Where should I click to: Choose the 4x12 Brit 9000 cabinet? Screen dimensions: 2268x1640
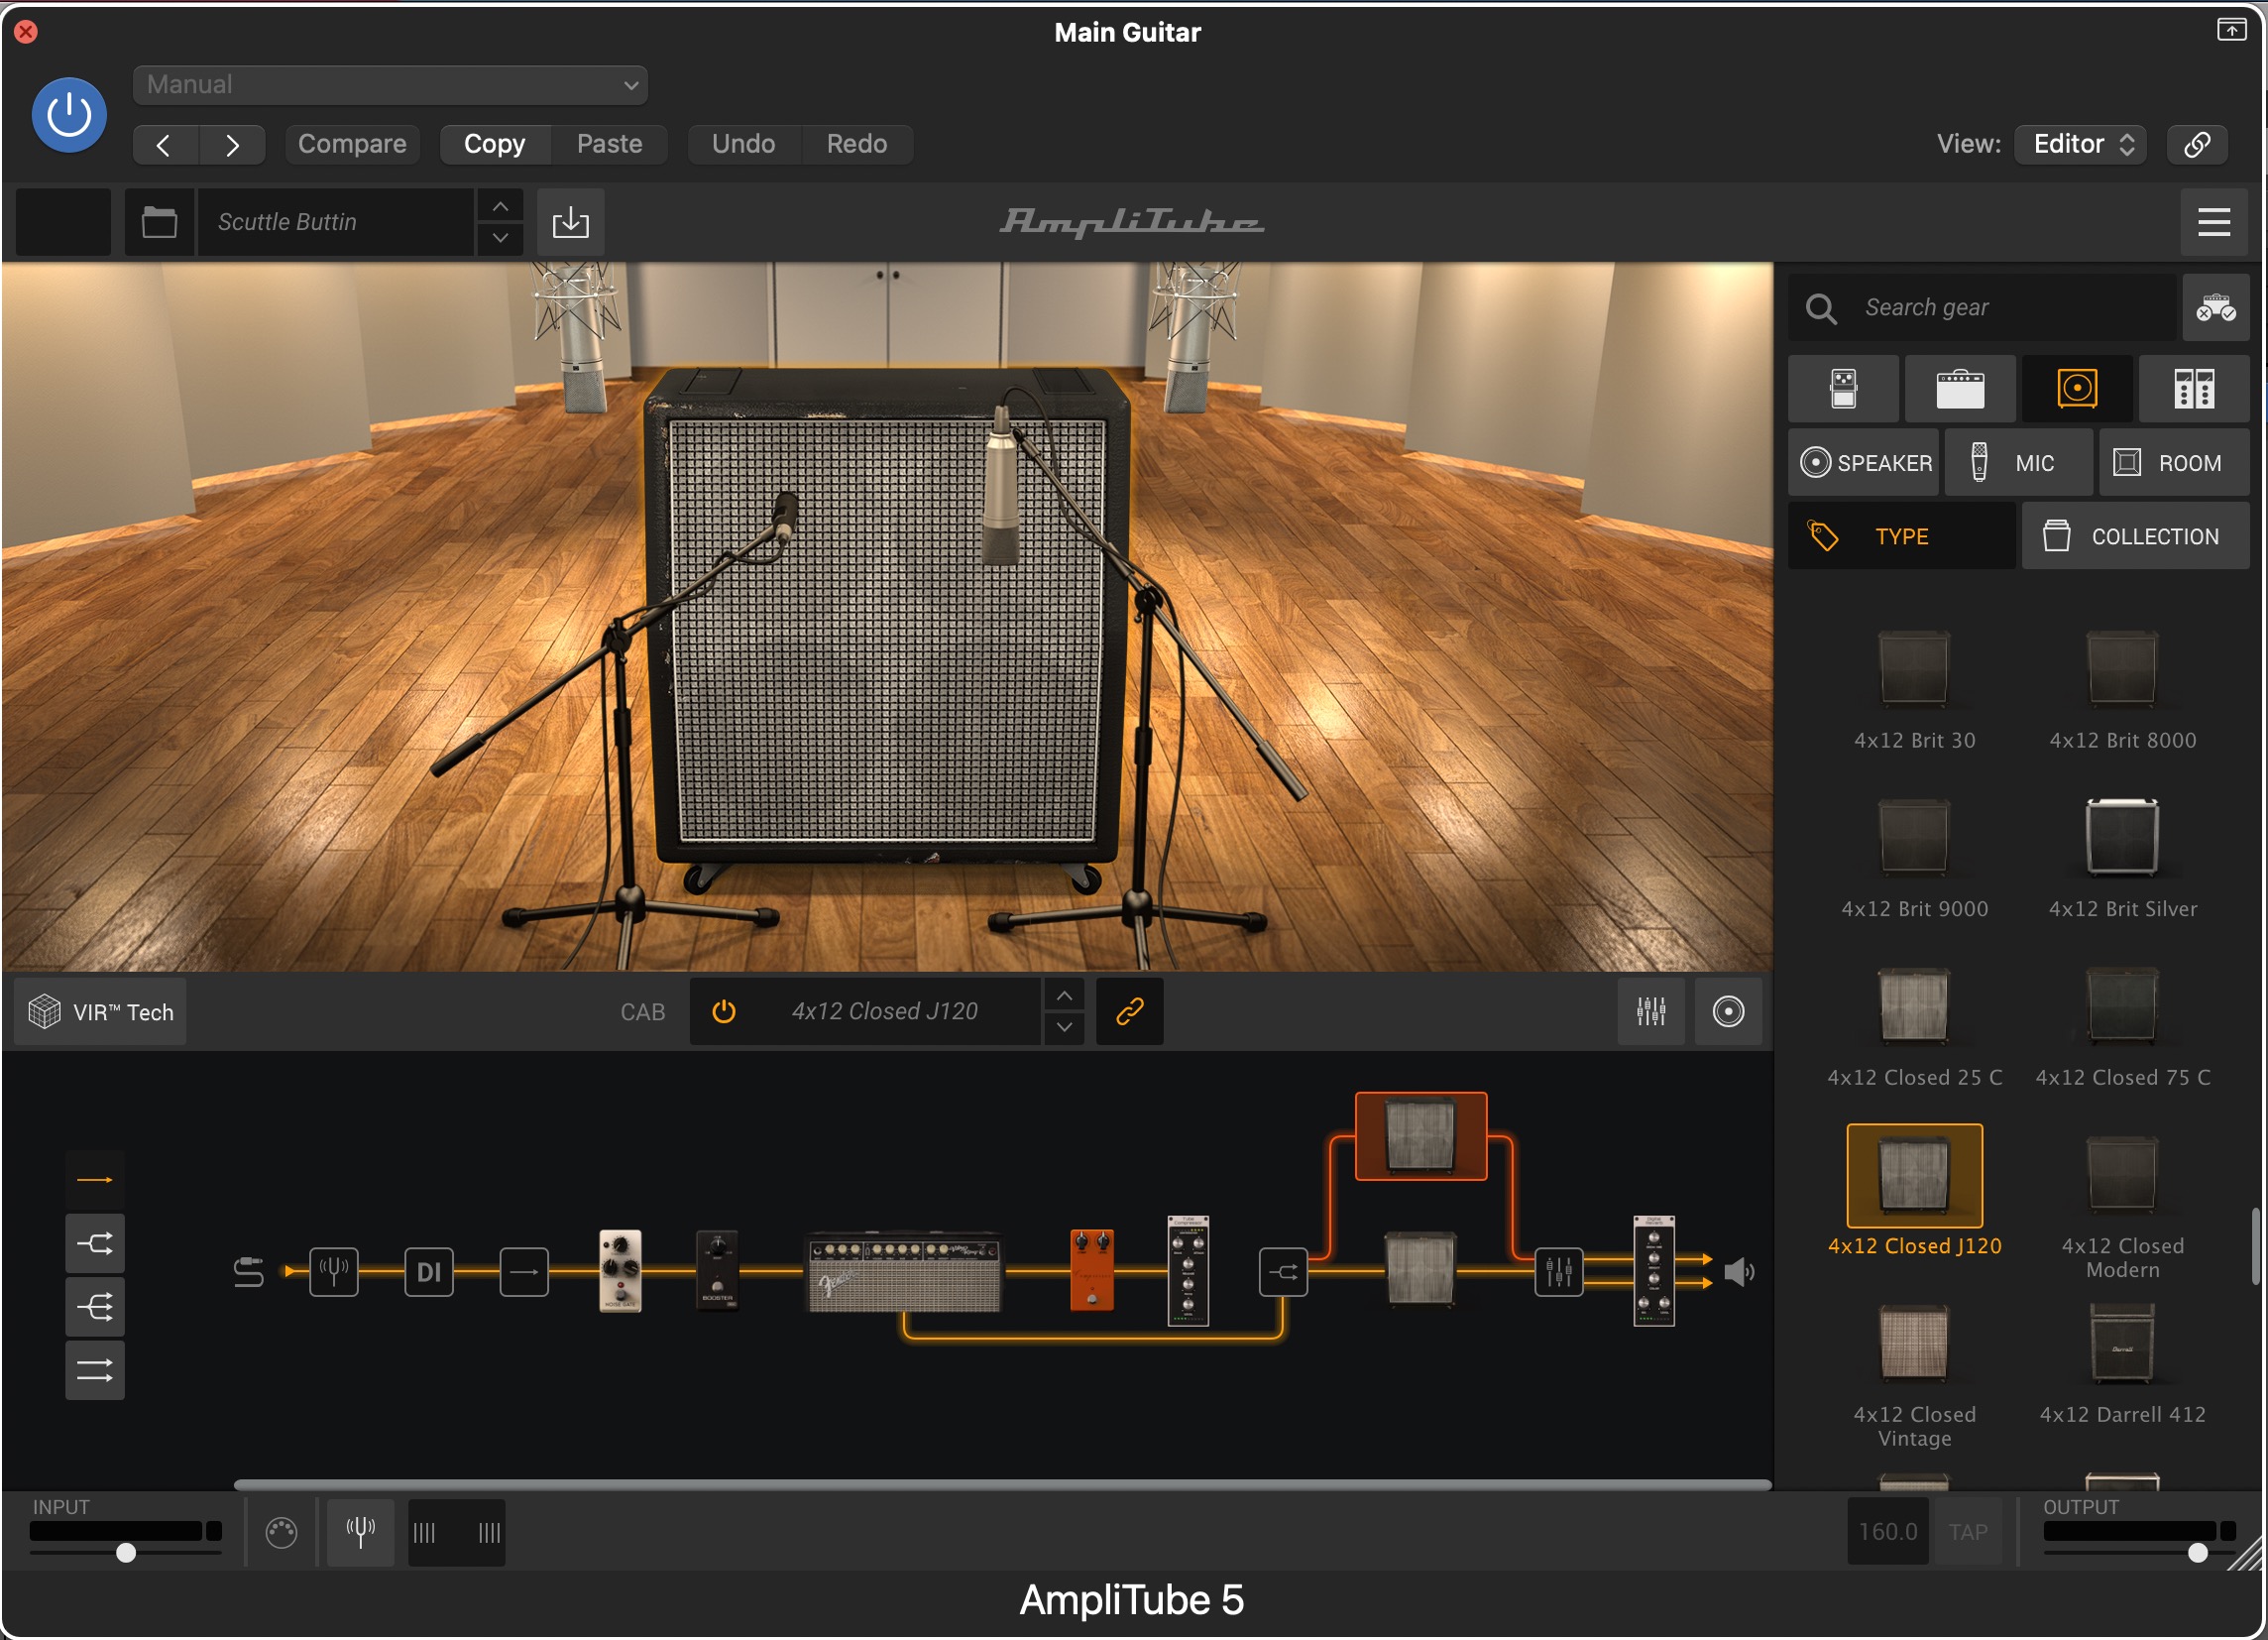(x=1915, y=858)
